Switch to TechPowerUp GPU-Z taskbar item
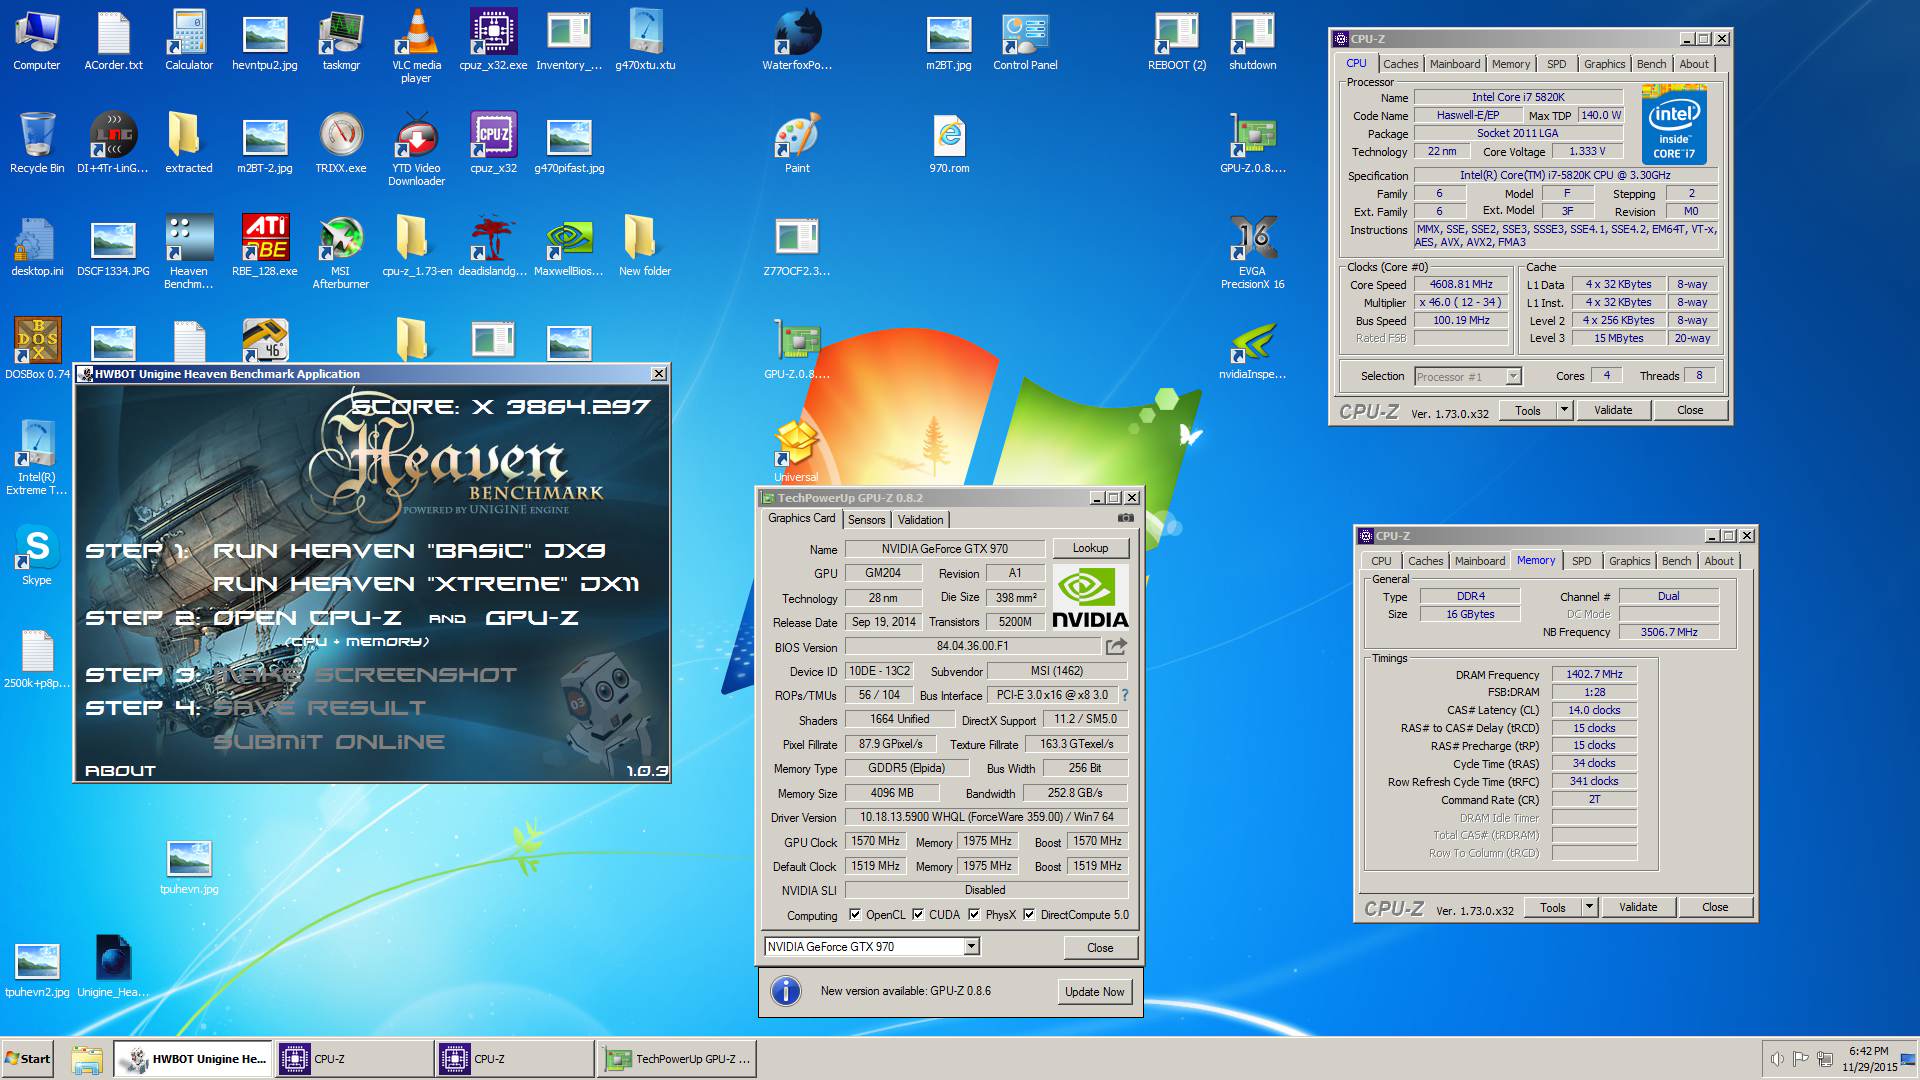 coord(677,1059)
